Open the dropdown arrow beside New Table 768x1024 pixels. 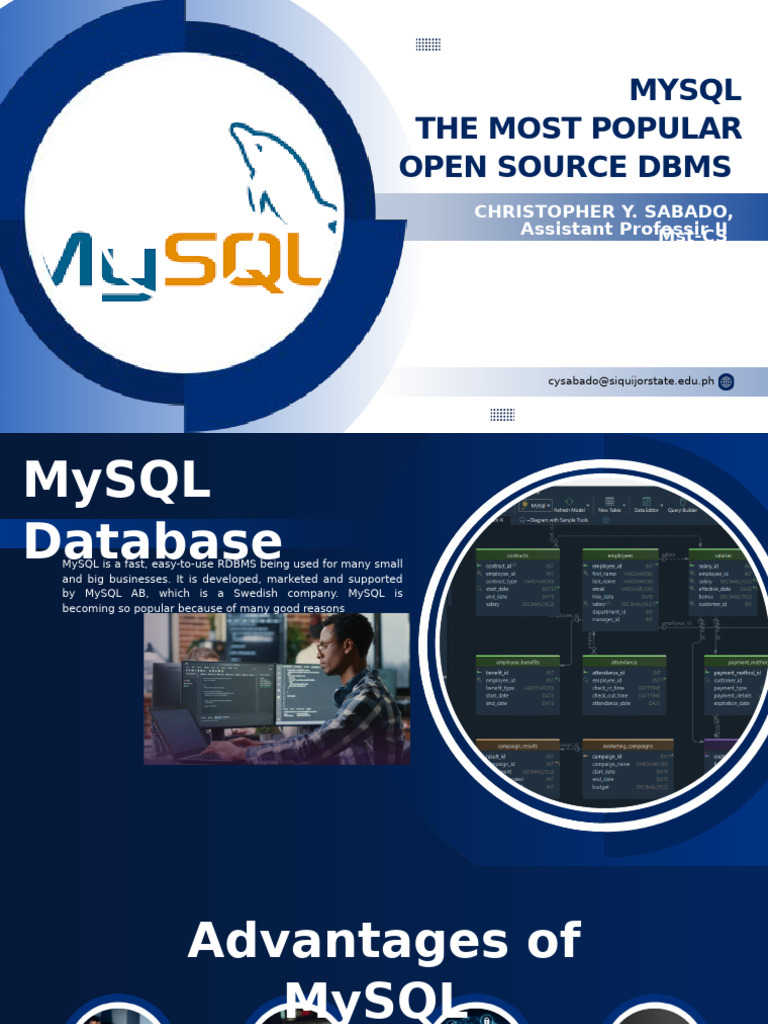(625, 506)
